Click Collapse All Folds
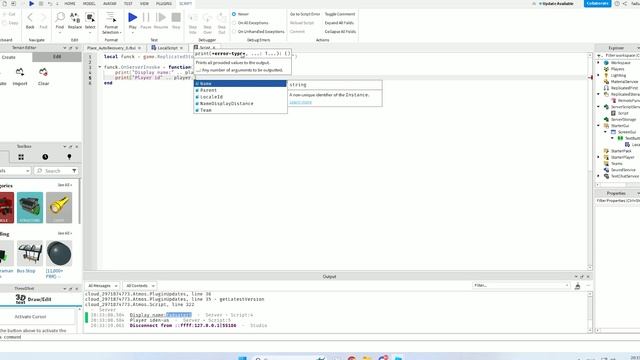The image size is (640, 360). tap(340, 31)
